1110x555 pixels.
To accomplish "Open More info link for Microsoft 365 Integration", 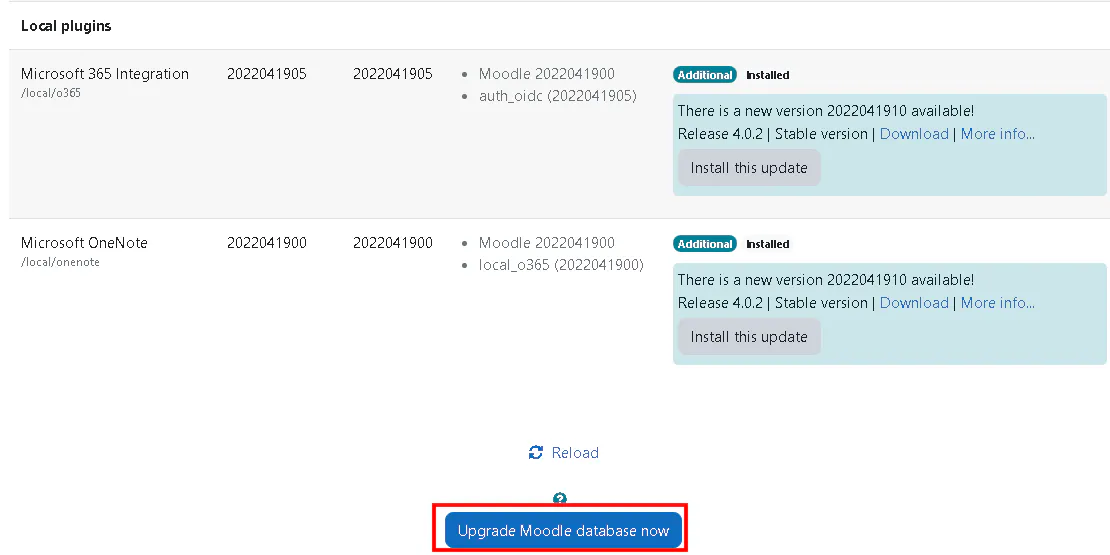I will point(997,134).
